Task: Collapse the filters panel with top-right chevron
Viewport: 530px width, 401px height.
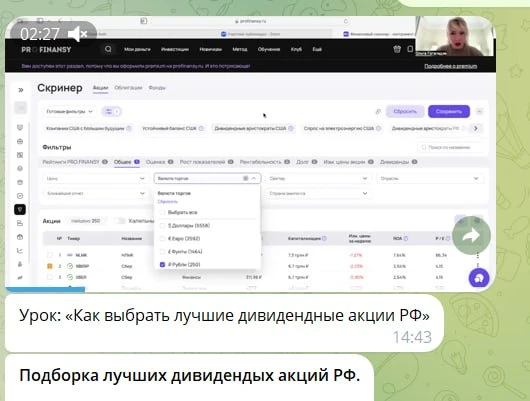Action: click(479, 111)
